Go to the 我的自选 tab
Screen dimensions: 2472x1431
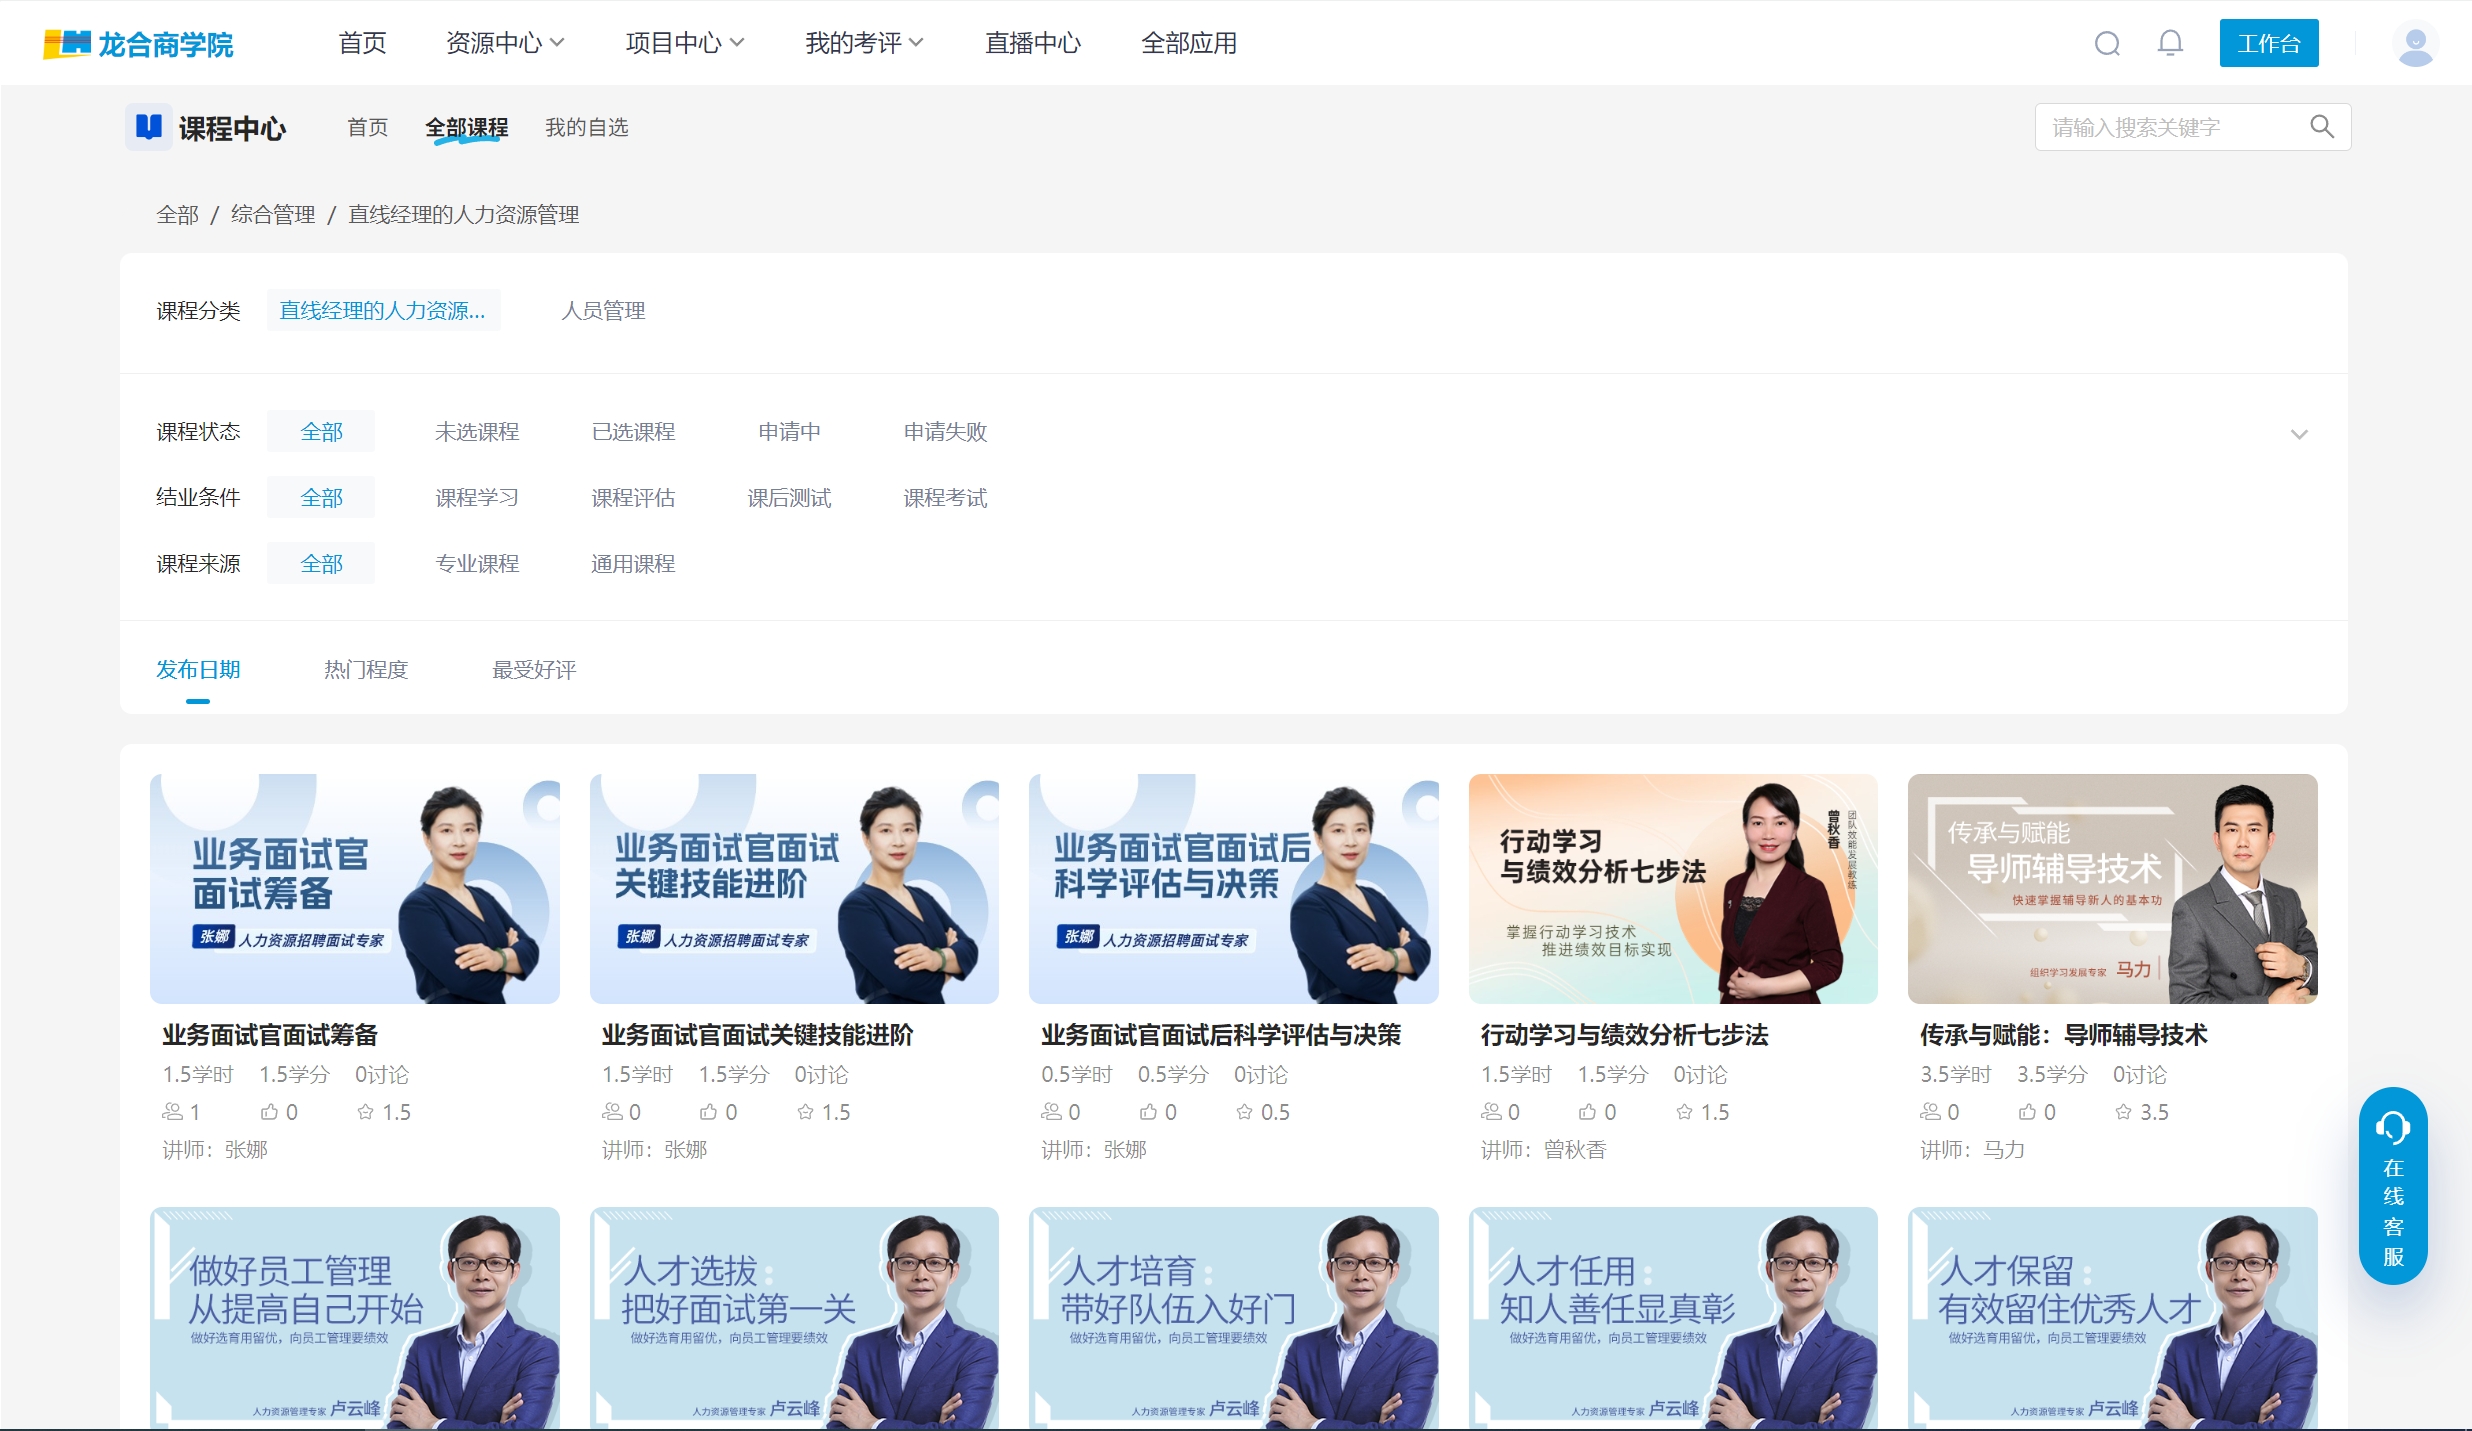[586, 127]
